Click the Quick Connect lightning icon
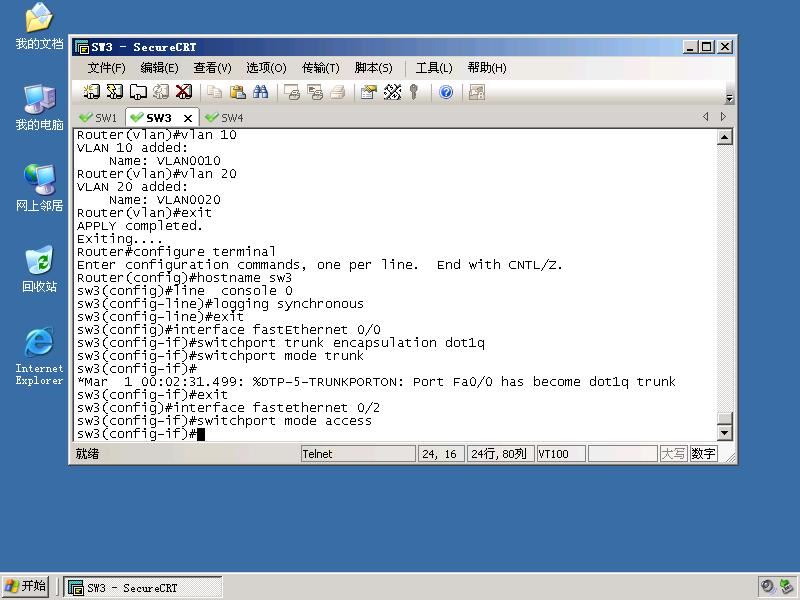This screenshot has width=800, height=600. [115, 92]
